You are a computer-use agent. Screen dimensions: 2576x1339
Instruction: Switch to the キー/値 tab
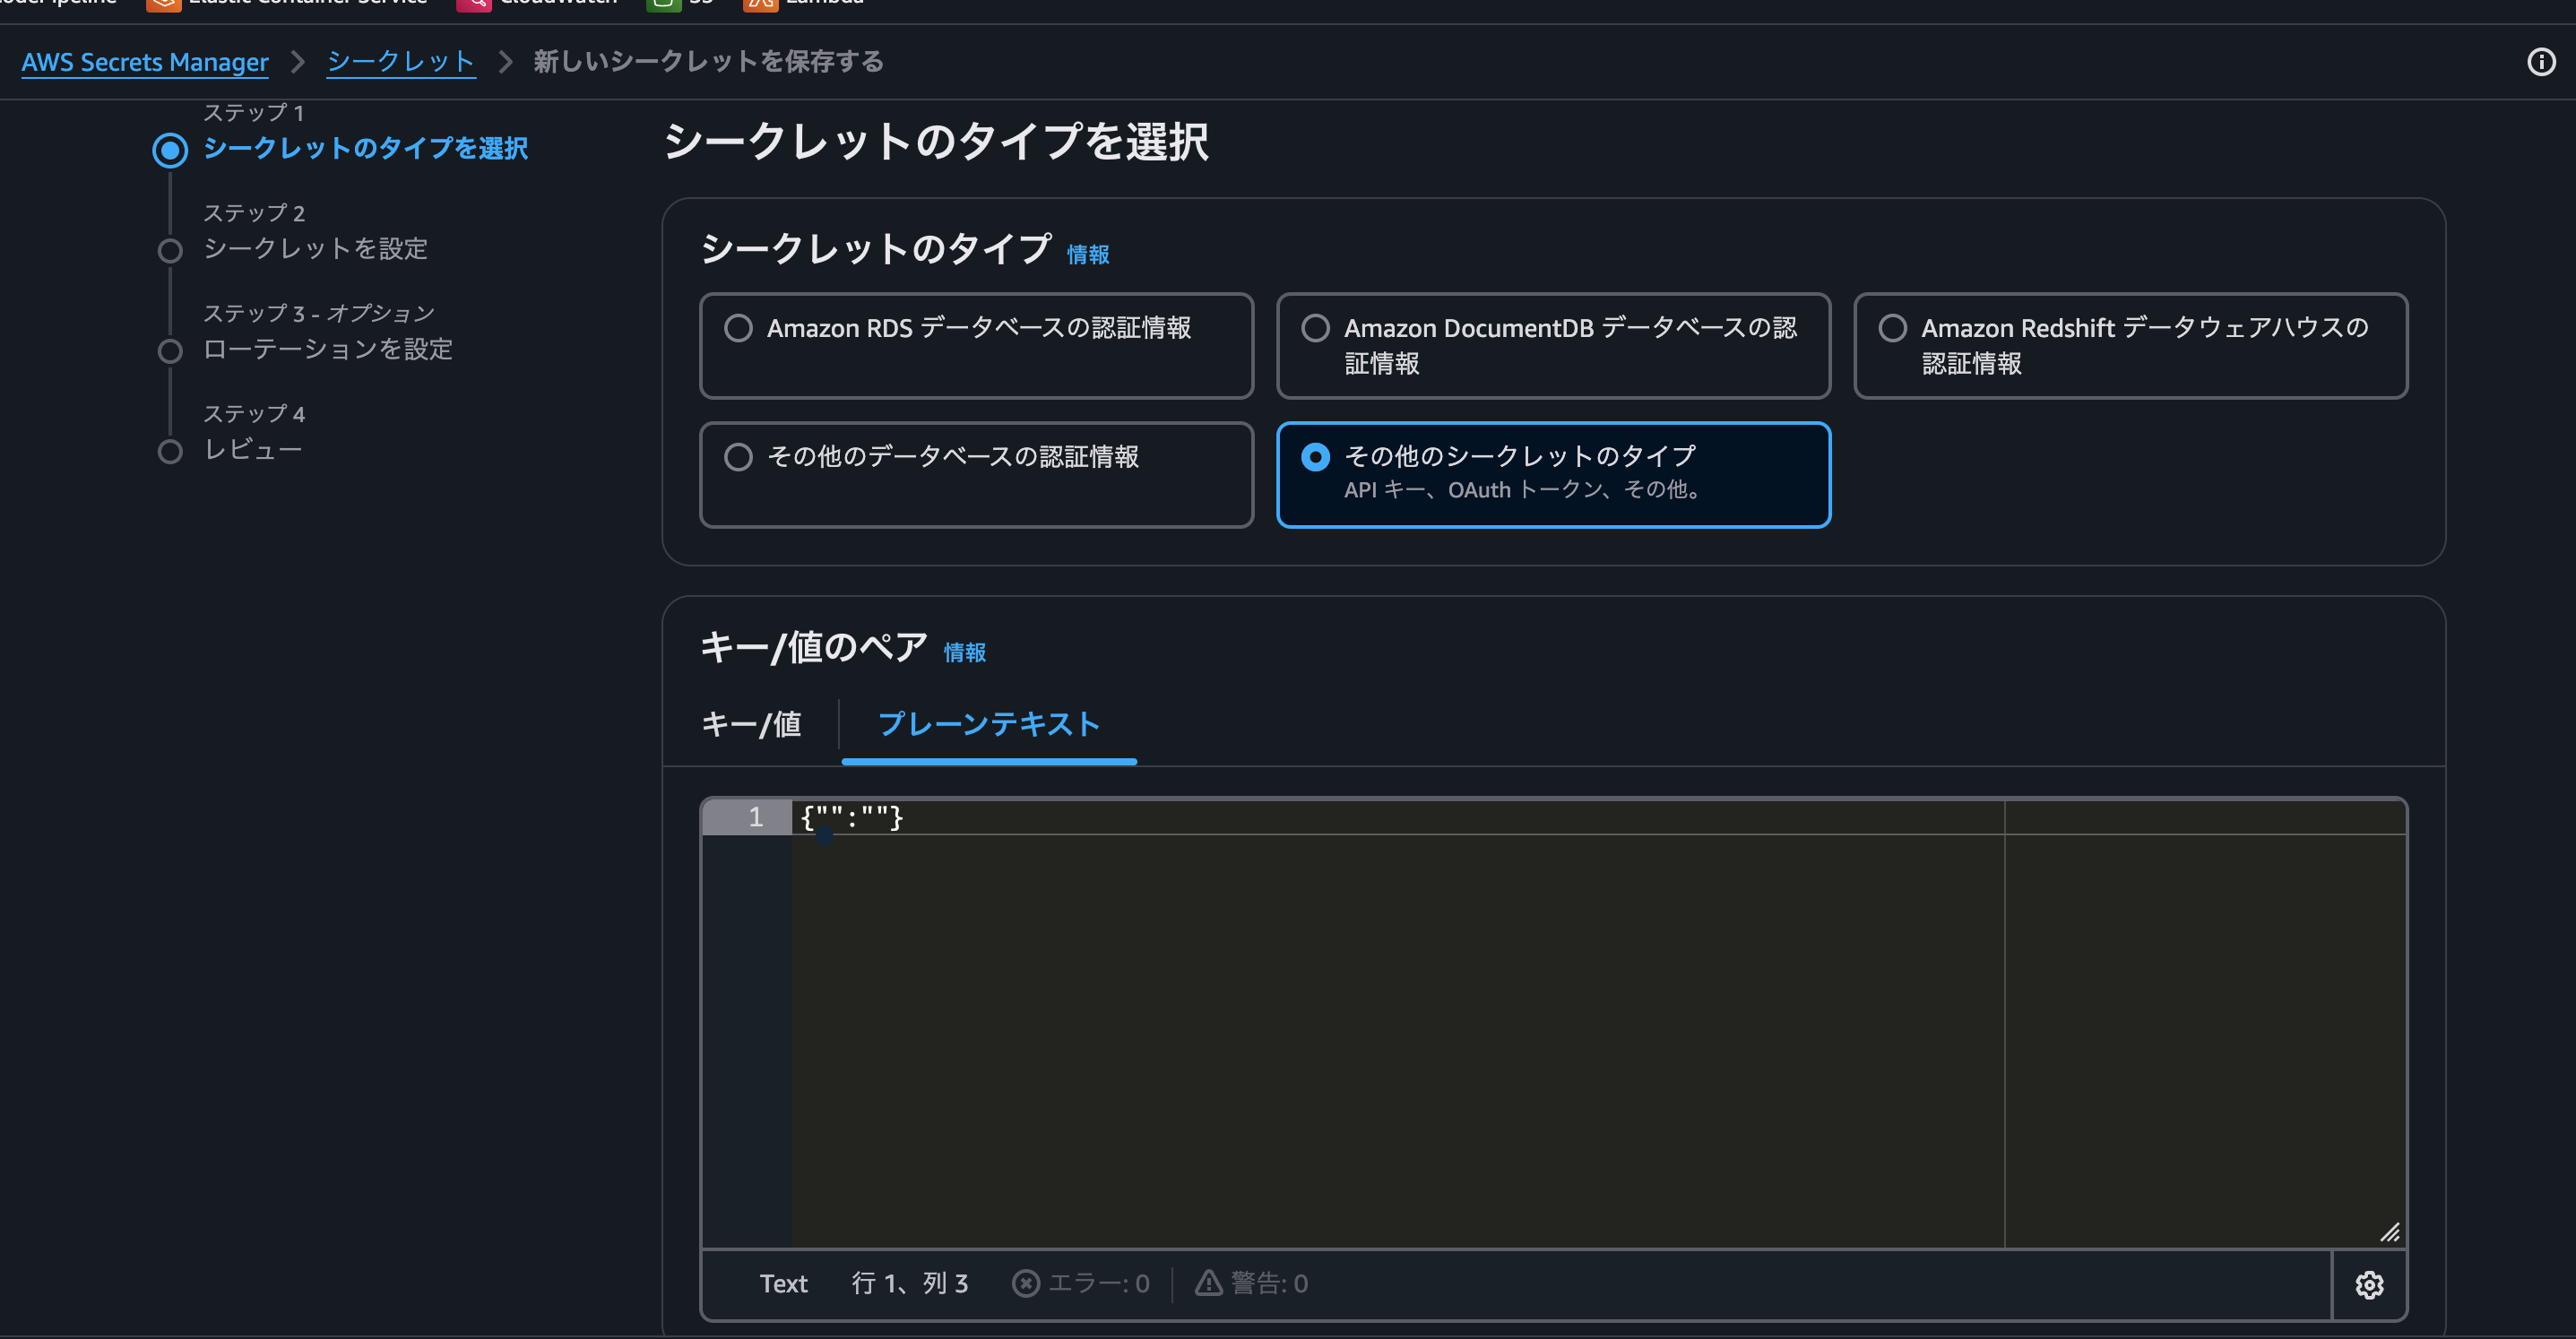(752, 725)
